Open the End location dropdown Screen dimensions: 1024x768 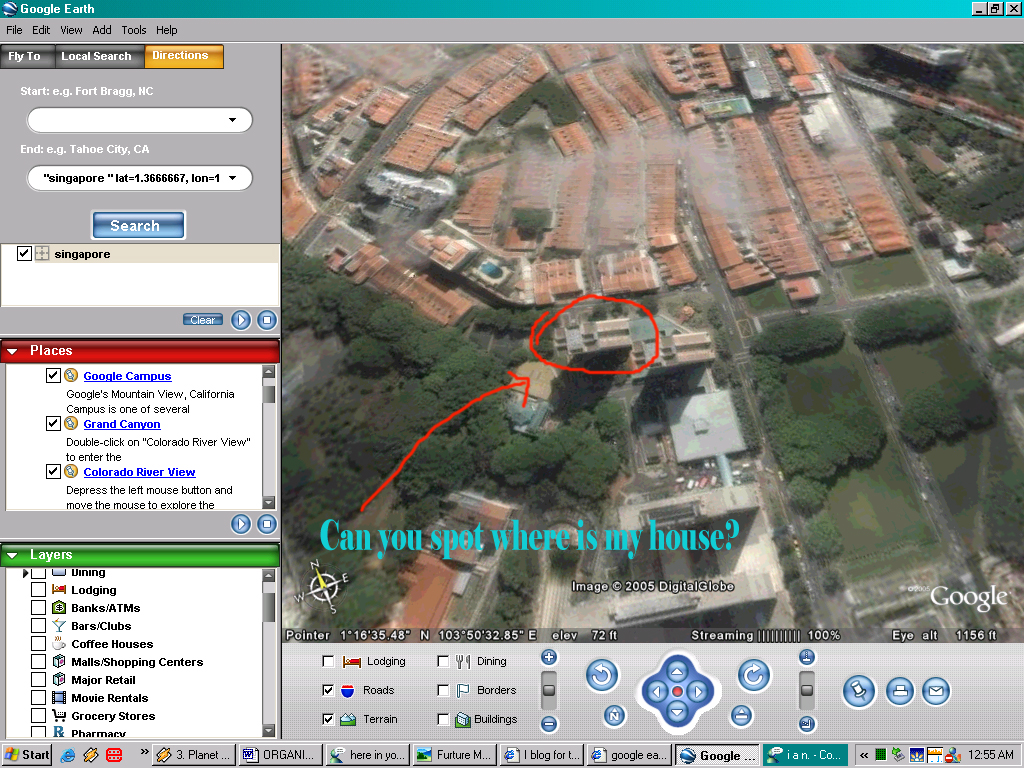(x=232, y=178)
